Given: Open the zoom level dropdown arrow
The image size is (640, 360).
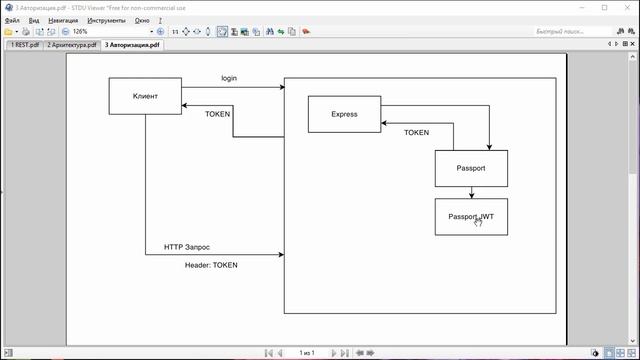Looking at the screenshot, I should tap(151, 31).
